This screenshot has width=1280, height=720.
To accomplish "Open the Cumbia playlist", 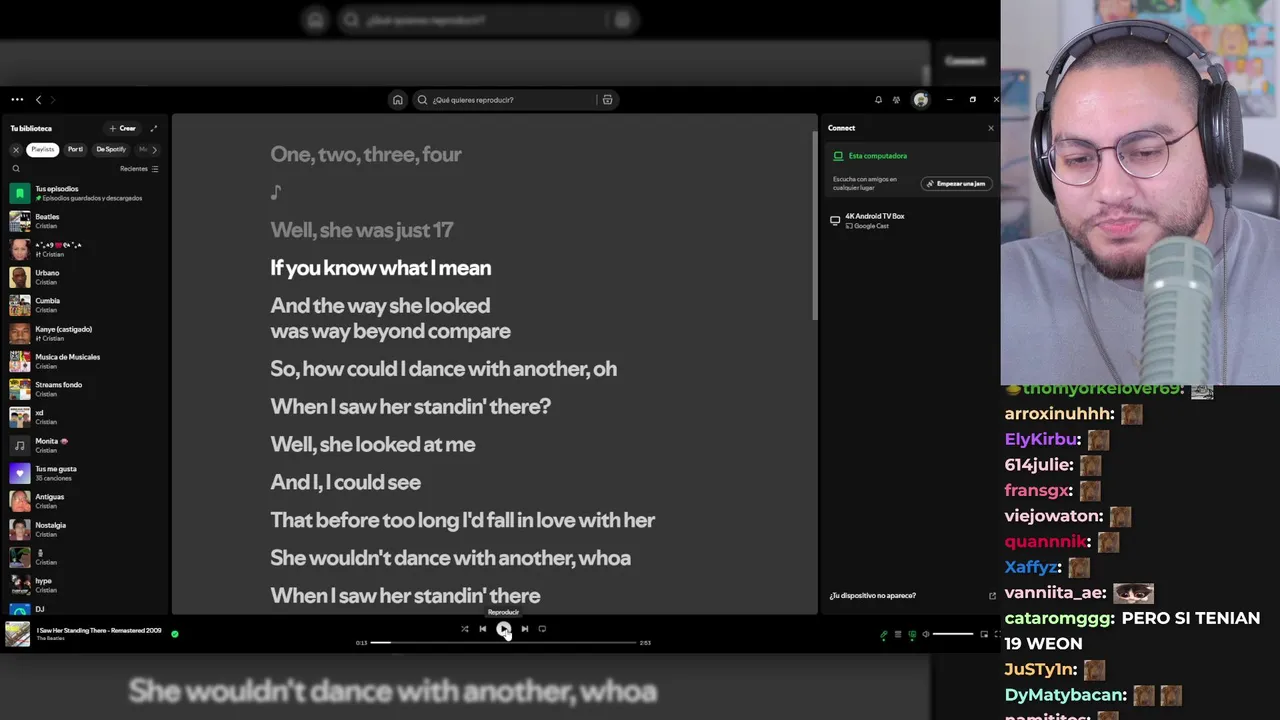I will click(86, 305).
